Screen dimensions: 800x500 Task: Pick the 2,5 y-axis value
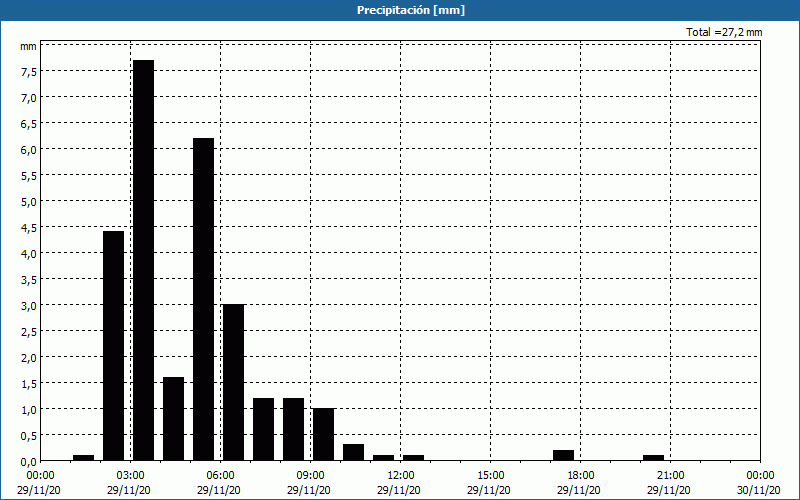click(x=29, y=332)
